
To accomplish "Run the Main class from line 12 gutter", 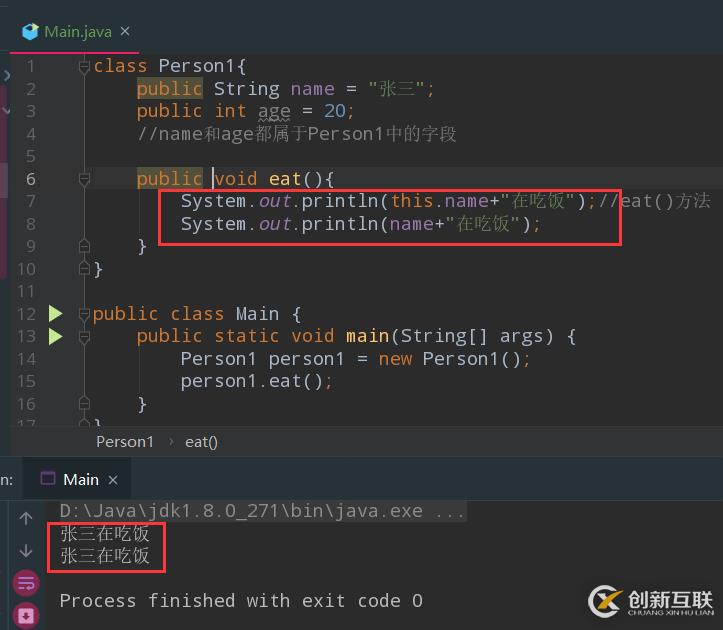I will coord(56,314).
